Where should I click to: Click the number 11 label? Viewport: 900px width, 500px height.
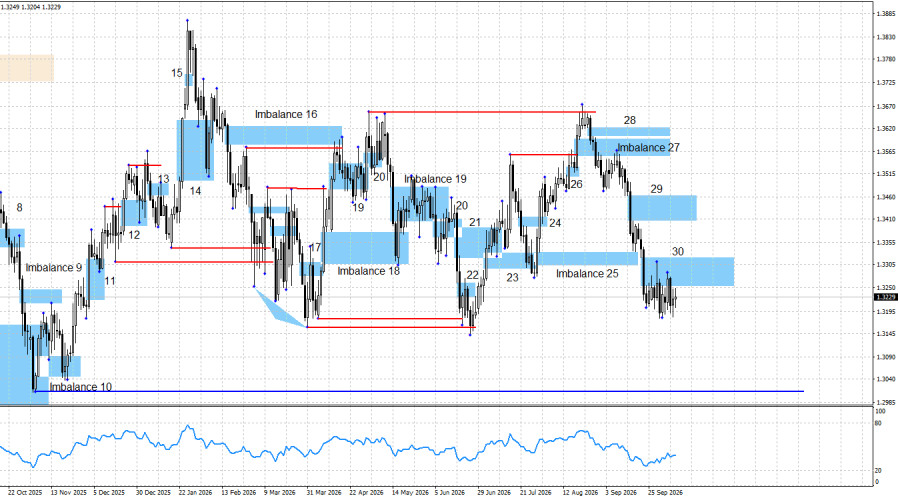(110, 281)
